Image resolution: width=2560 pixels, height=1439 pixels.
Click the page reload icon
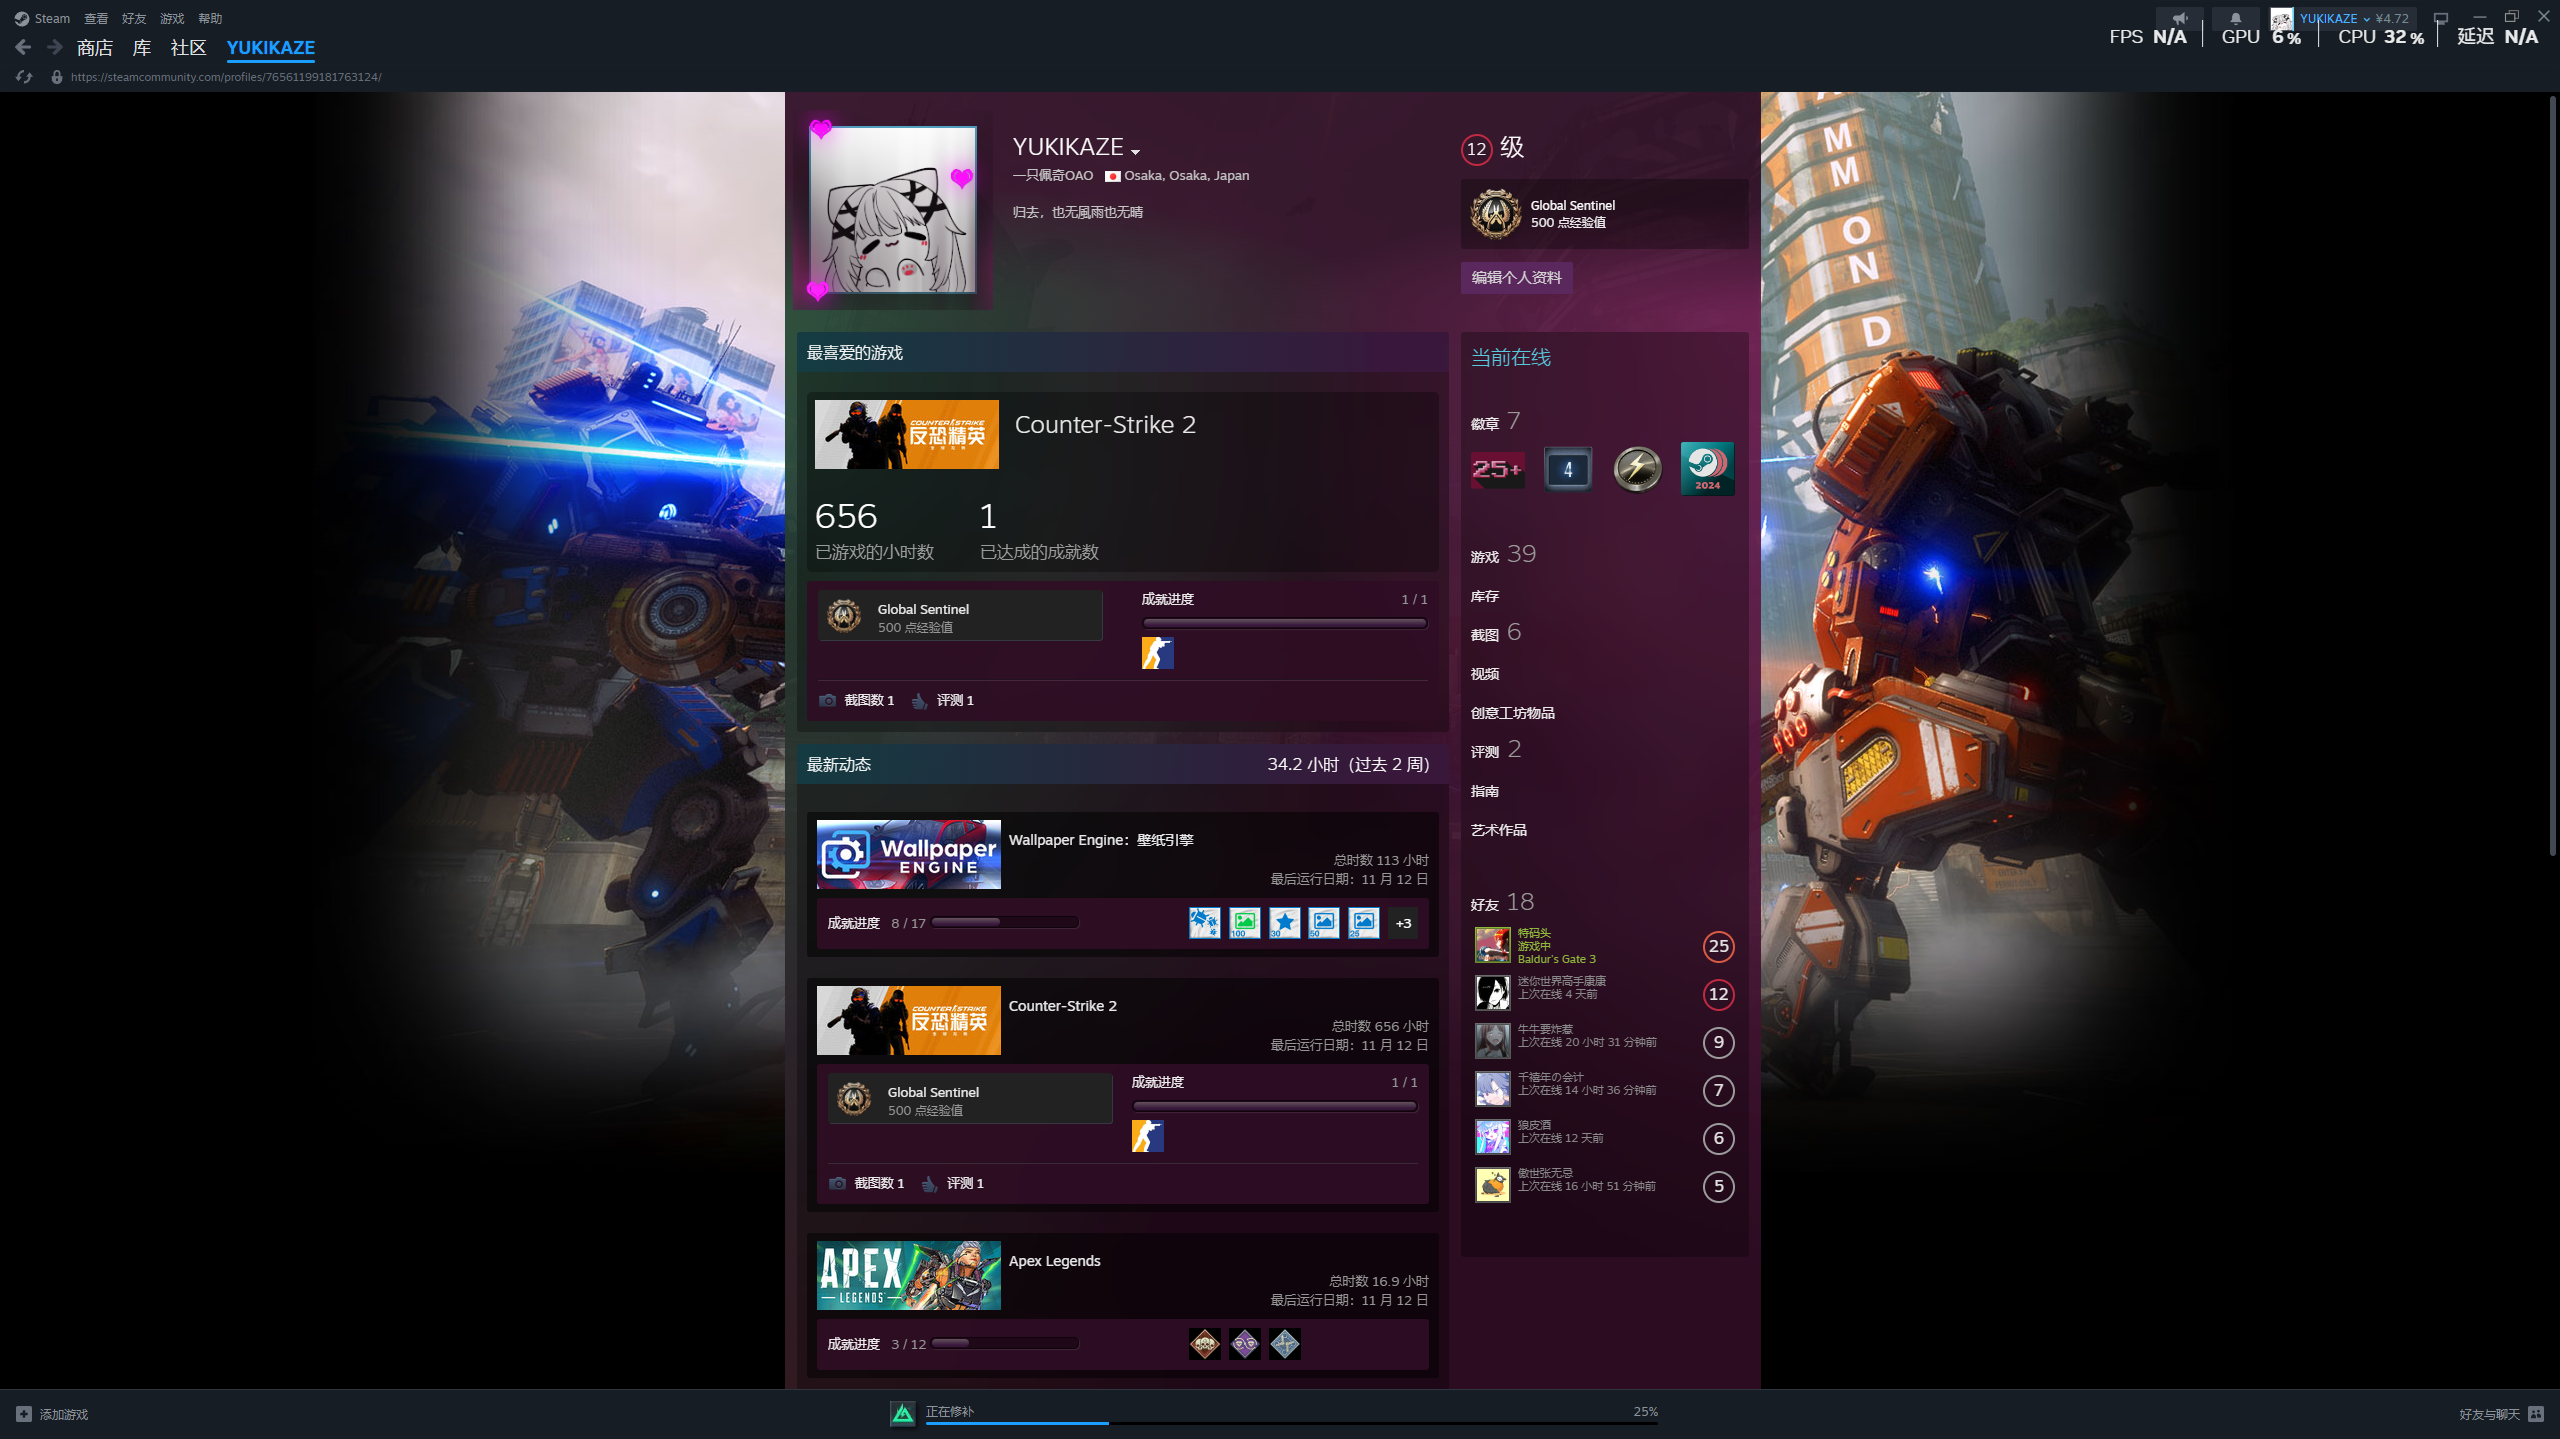24,77
